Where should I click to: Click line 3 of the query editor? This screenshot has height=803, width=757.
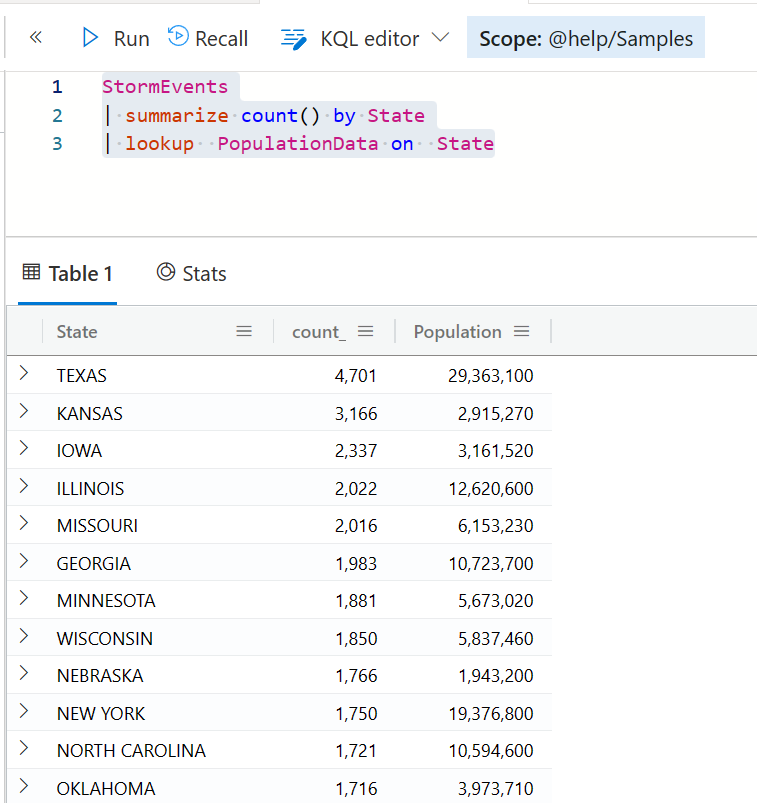pos(298,143)
